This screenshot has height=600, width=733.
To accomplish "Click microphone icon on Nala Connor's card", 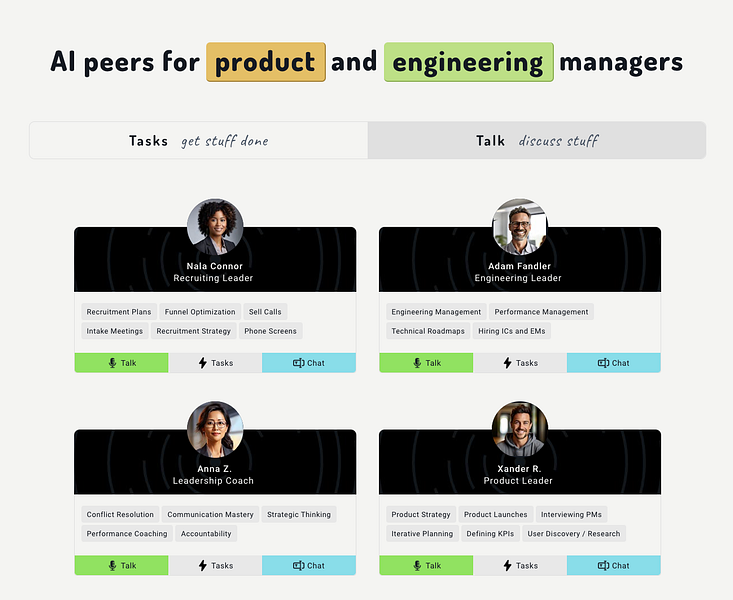I will (x=112, y=363).
